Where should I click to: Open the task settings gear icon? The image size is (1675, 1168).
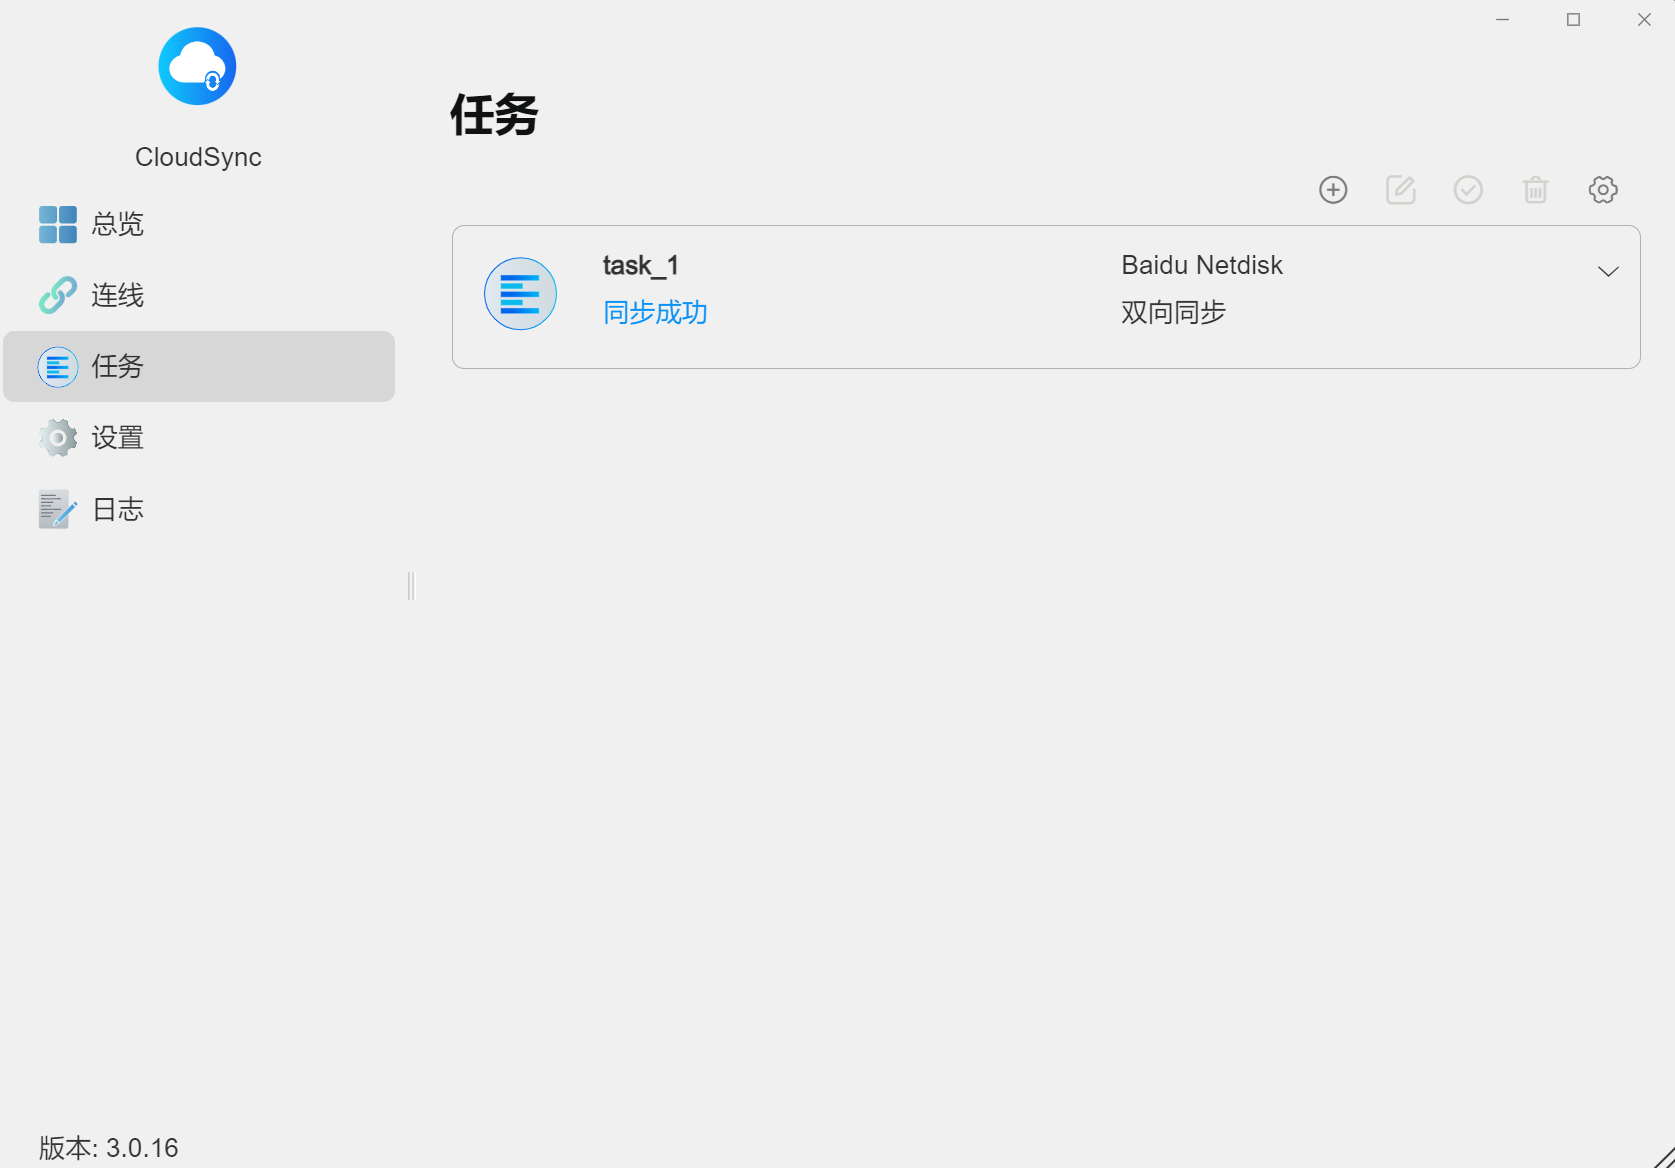click(x=1603, y=190)
